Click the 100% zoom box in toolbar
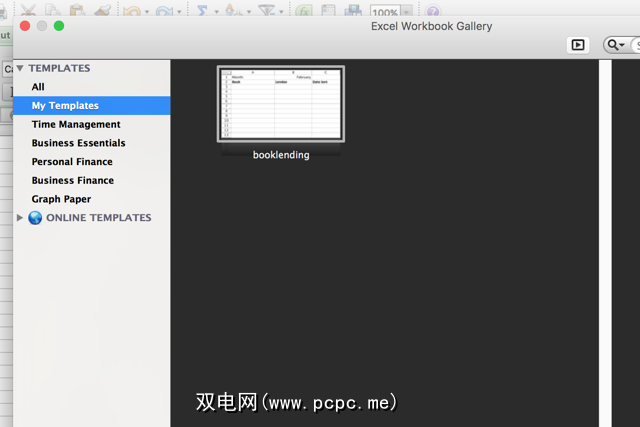The width and height of the screenshot is (640, 427). pos(385,12)
